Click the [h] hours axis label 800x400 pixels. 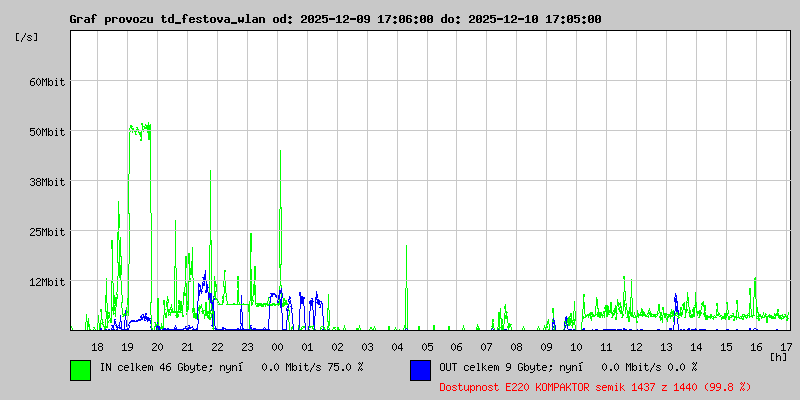(778, 356)
